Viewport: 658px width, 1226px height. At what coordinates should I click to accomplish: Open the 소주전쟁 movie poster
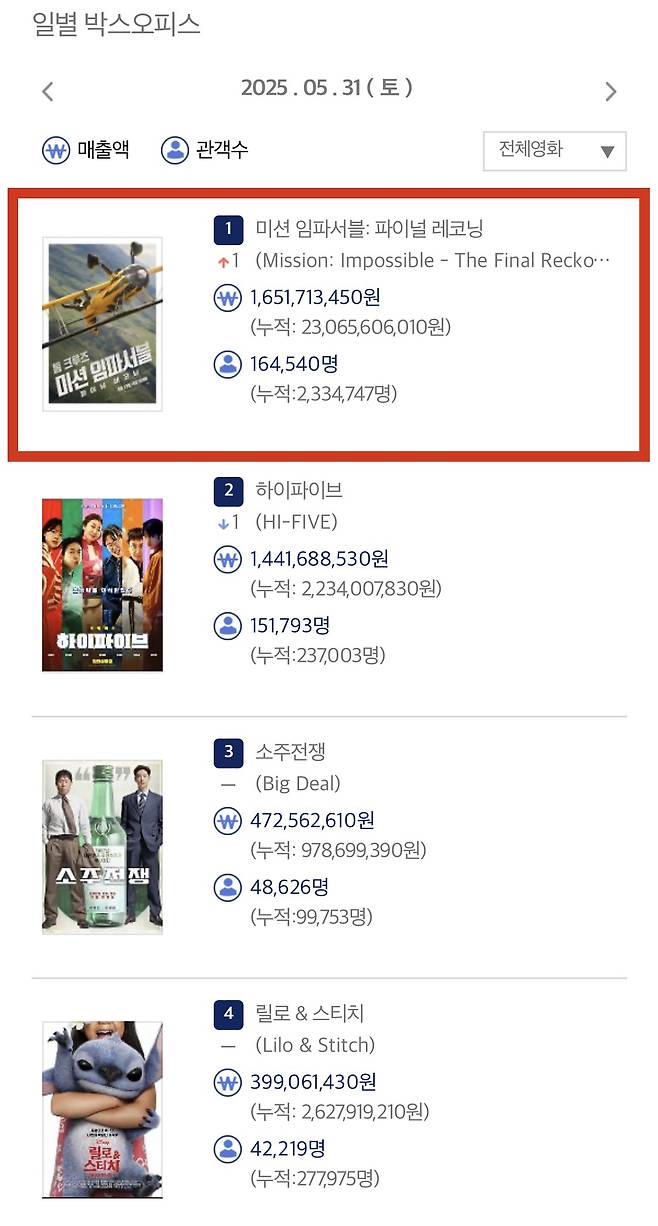click(x=102, y=847)
